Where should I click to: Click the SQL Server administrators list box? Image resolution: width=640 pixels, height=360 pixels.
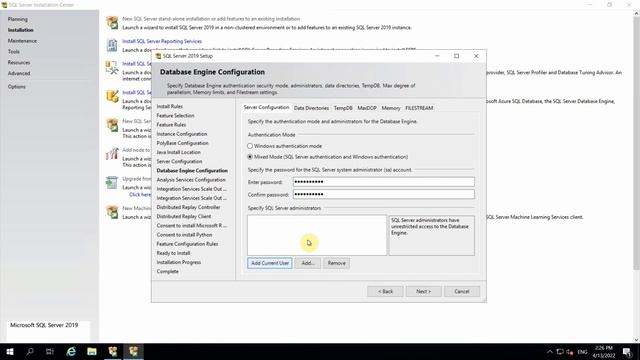pyautogui.click(x=317, y=235)
